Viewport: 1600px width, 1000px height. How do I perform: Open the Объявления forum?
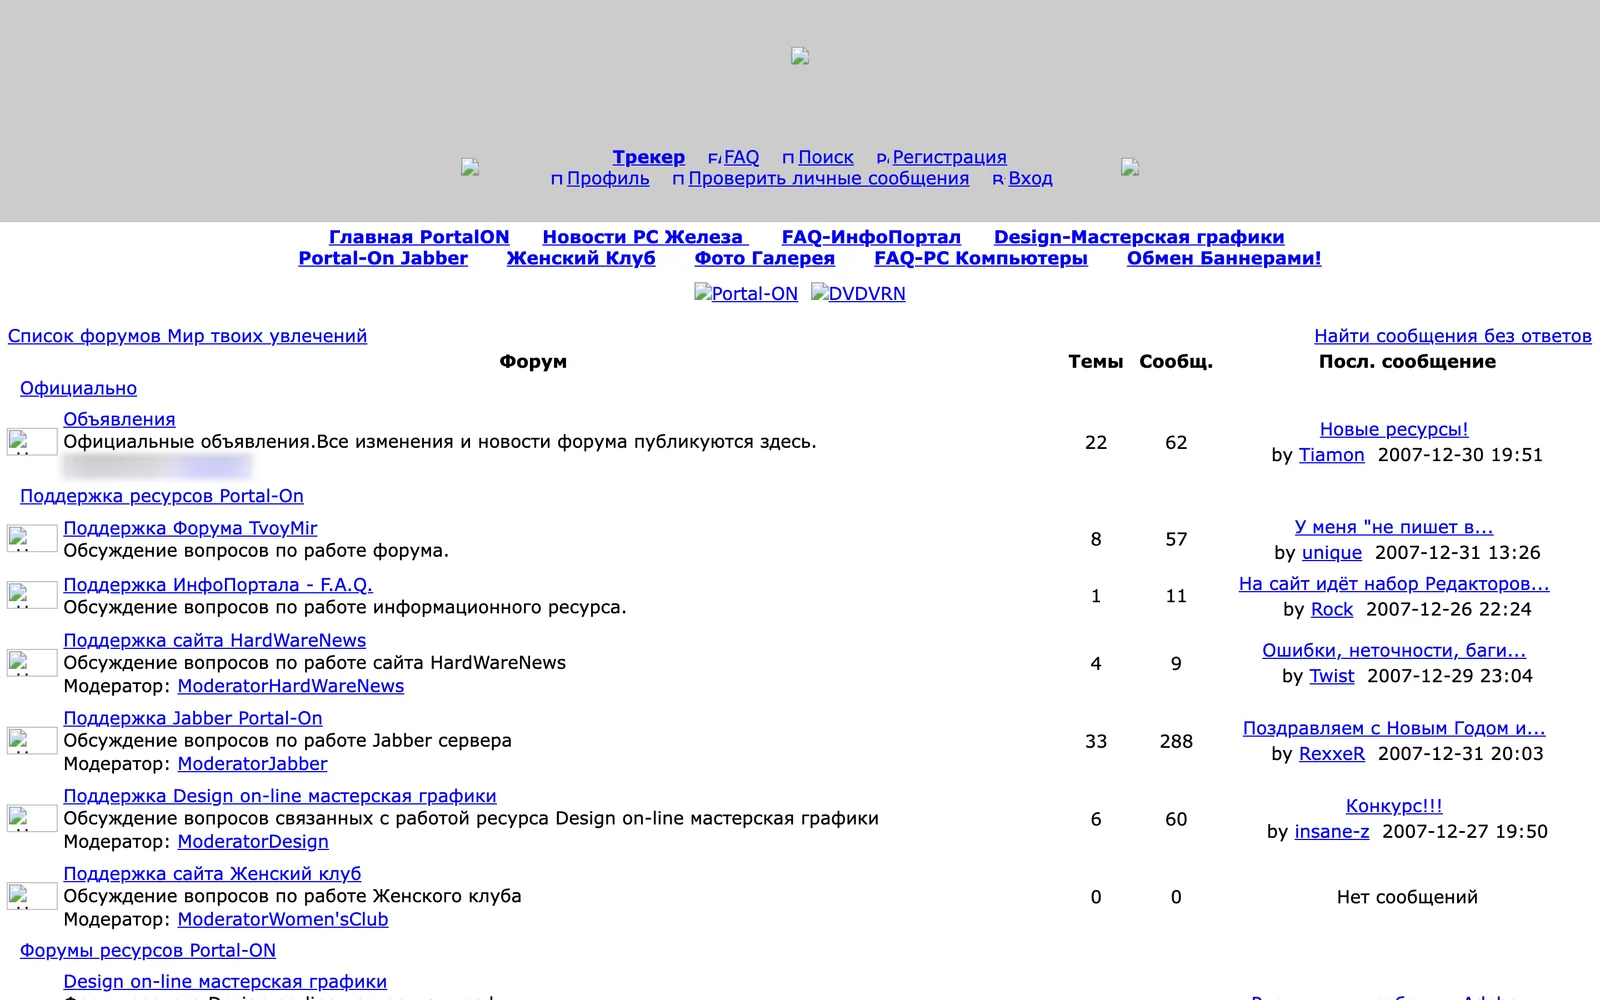coord(119,419)
